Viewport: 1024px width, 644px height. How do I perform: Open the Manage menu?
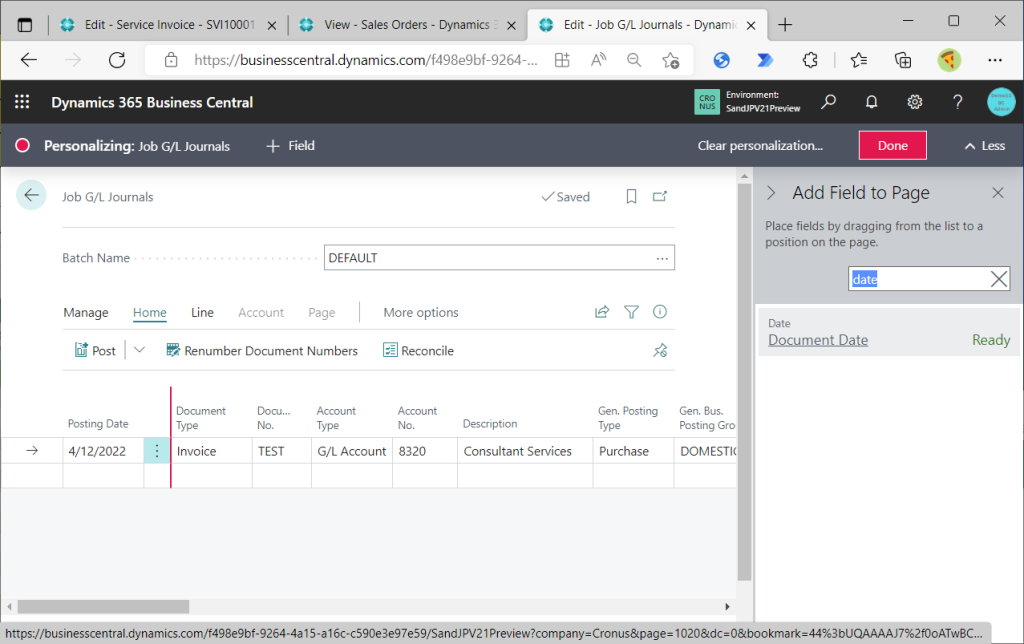[86, 312]
